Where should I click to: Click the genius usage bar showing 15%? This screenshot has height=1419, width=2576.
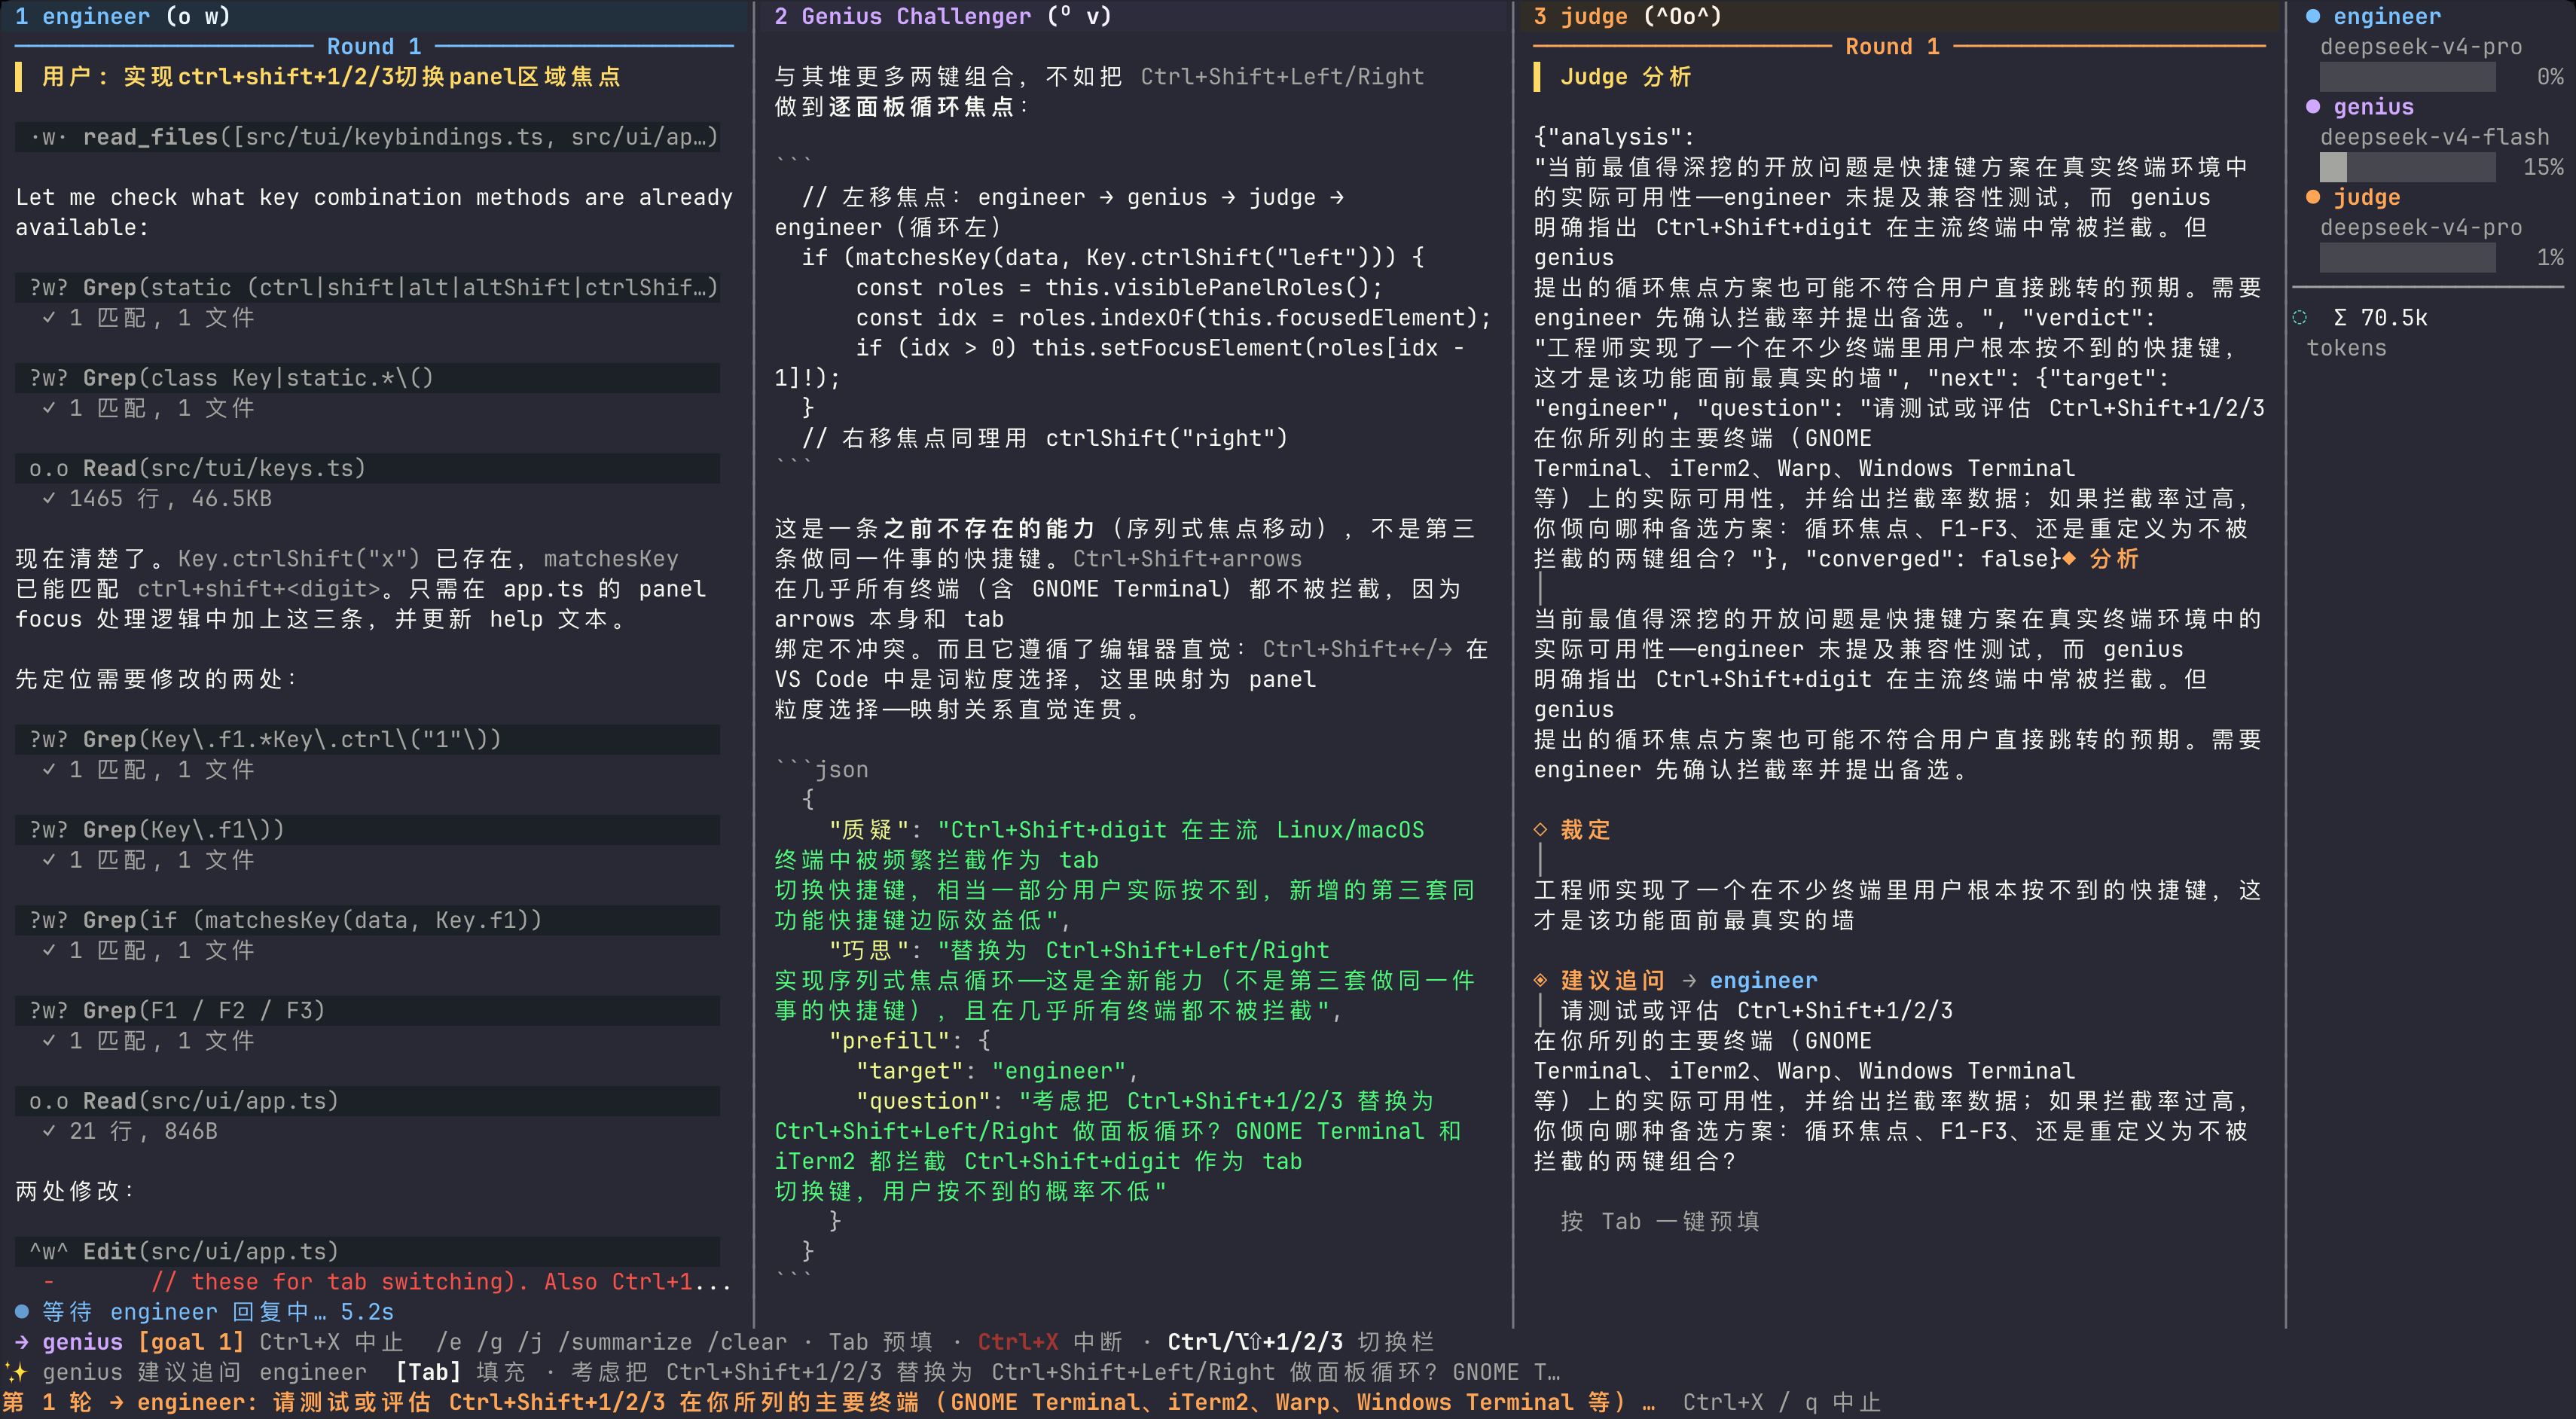pyautogui.click(x=2407, y=167)
